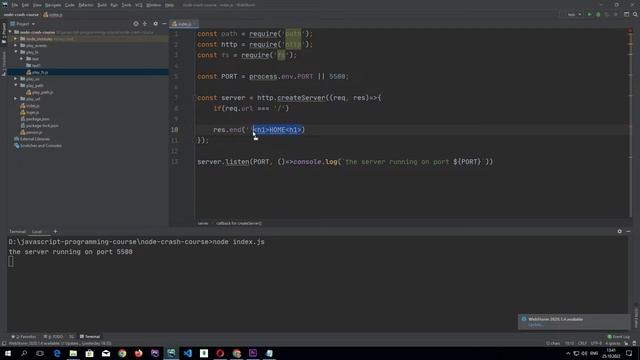Click the selected <h1>HOME<h1> text
This screenshot has width=640, height=360.
(x=277, y=130)
